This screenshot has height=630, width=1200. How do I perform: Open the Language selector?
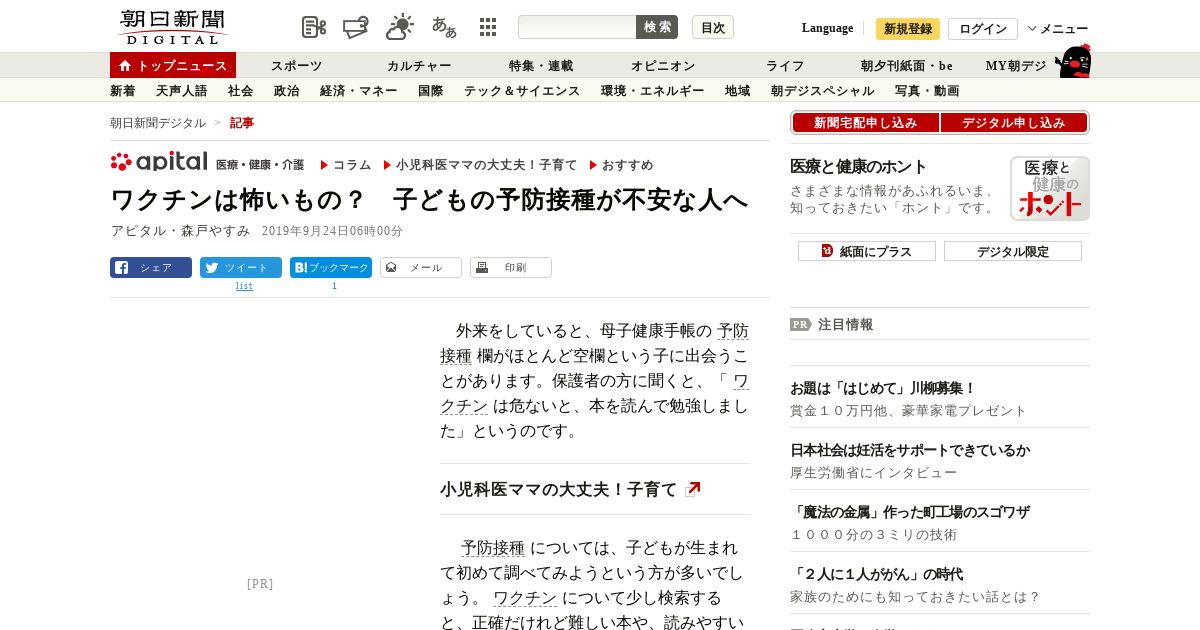pyautogui.click(x=827, y=28)
